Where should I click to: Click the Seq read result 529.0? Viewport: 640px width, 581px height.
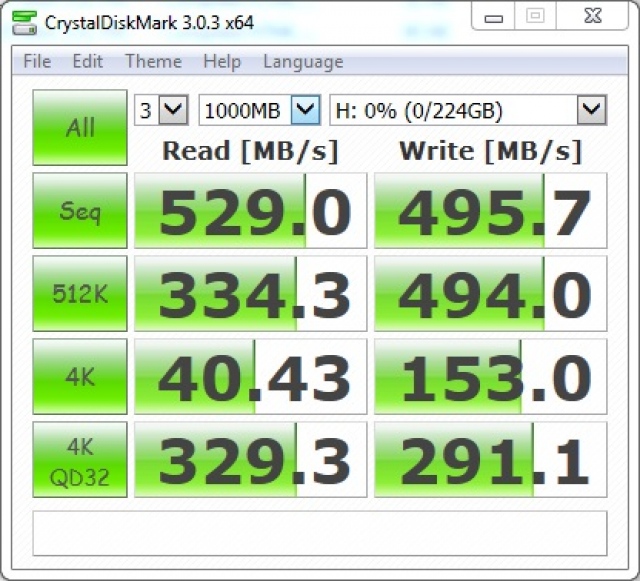click(x=251, y=211)
